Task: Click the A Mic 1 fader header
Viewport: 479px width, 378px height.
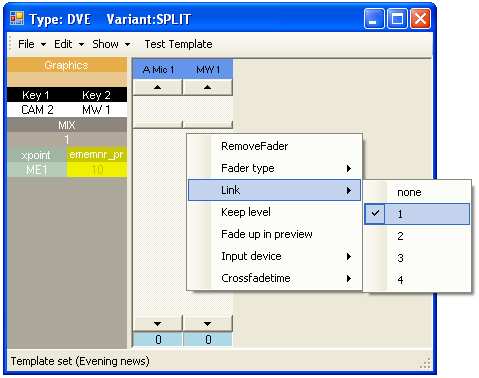Action: [x=158, y=70]
